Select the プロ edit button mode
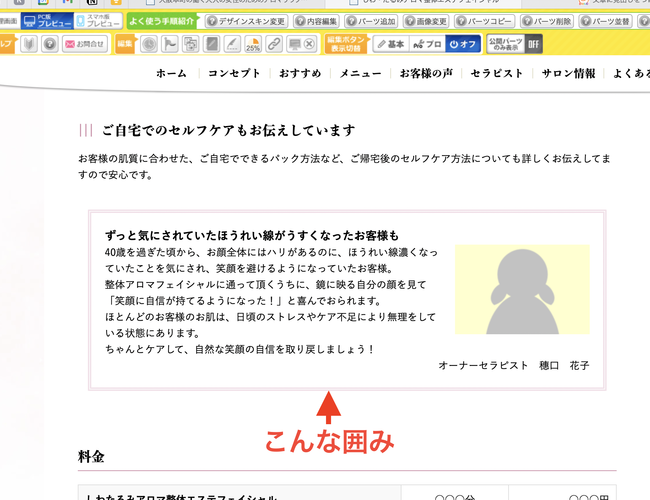 (426, 44)
